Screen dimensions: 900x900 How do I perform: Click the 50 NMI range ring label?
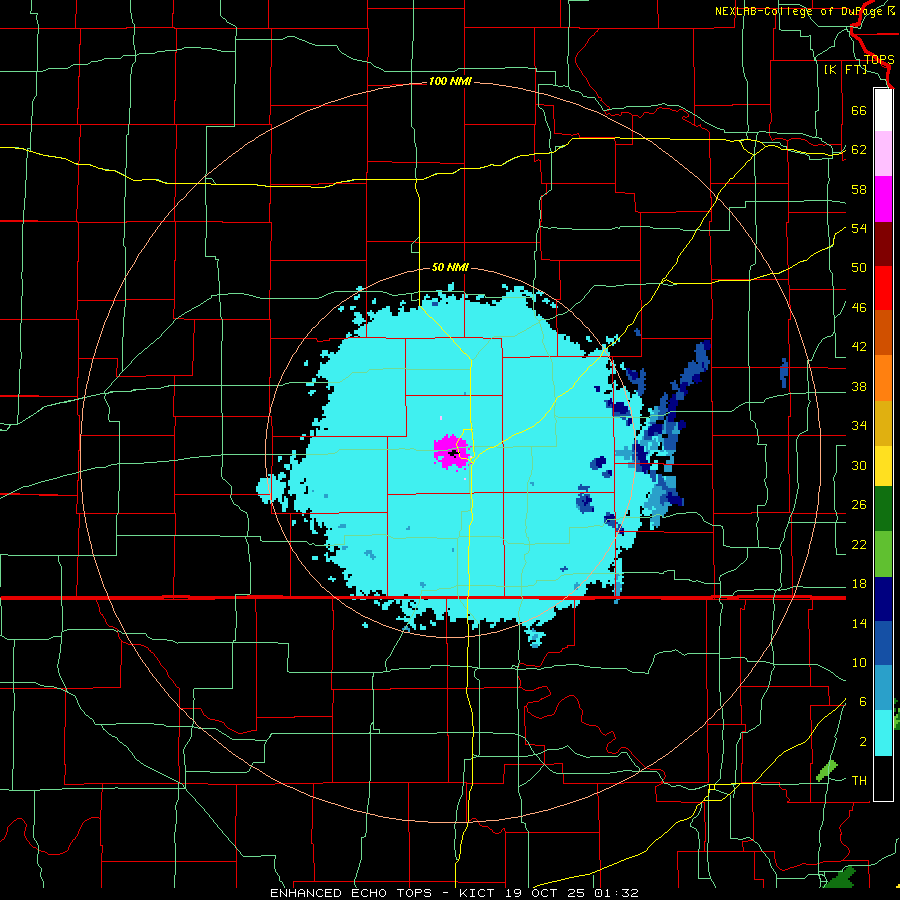[x=450, y=267]
